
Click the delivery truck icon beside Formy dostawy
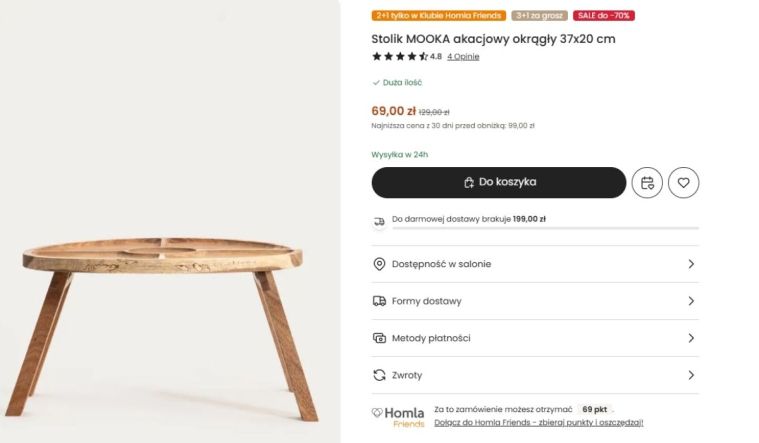[x=379, y=301]
